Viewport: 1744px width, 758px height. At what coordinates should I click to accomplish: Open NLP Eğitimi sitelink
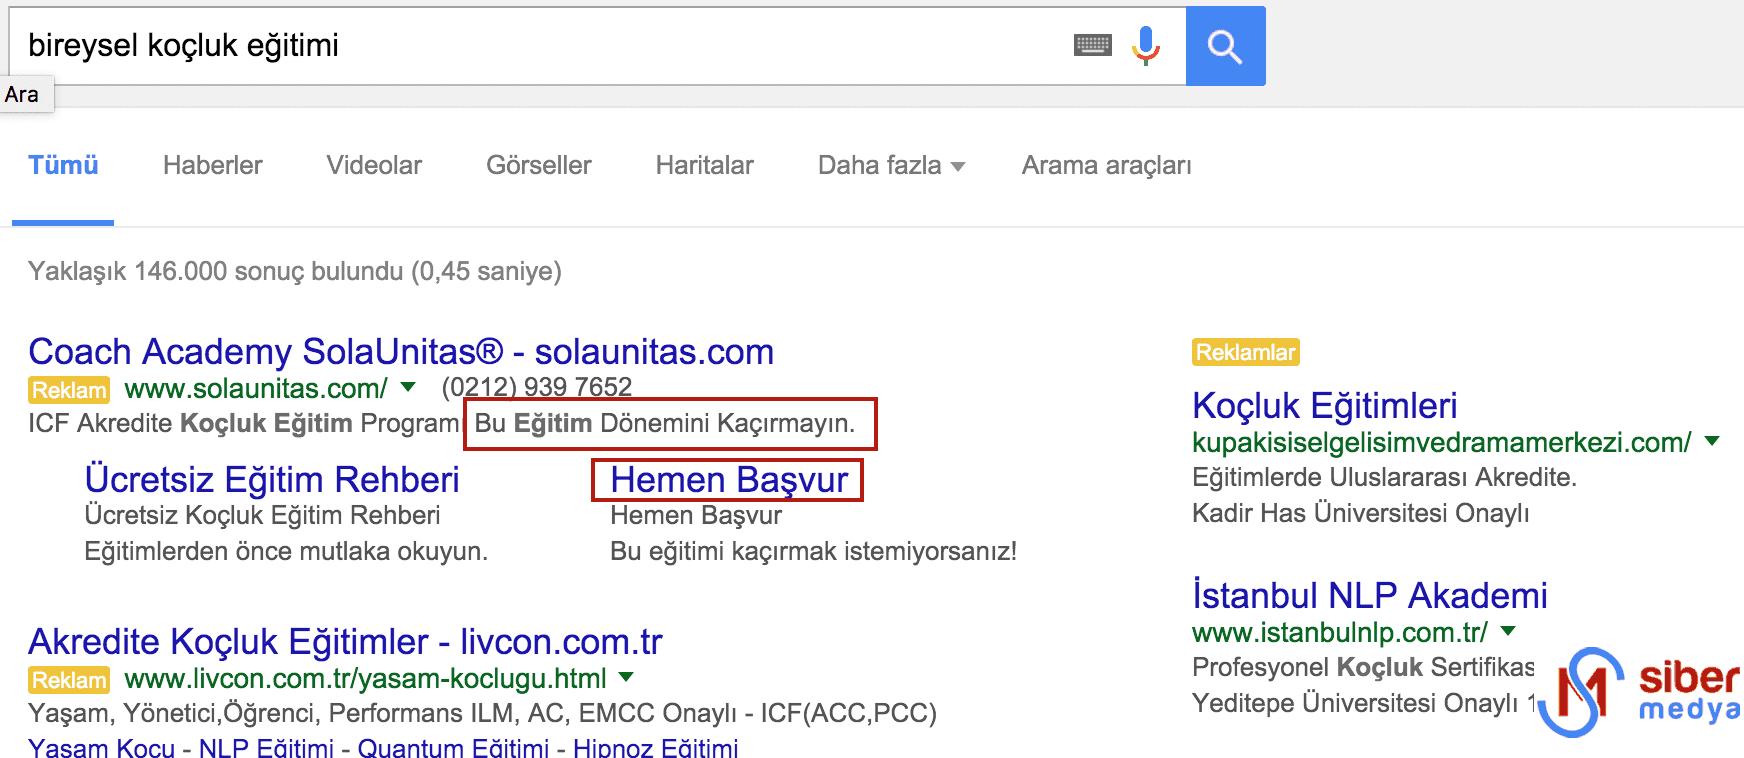267,748
